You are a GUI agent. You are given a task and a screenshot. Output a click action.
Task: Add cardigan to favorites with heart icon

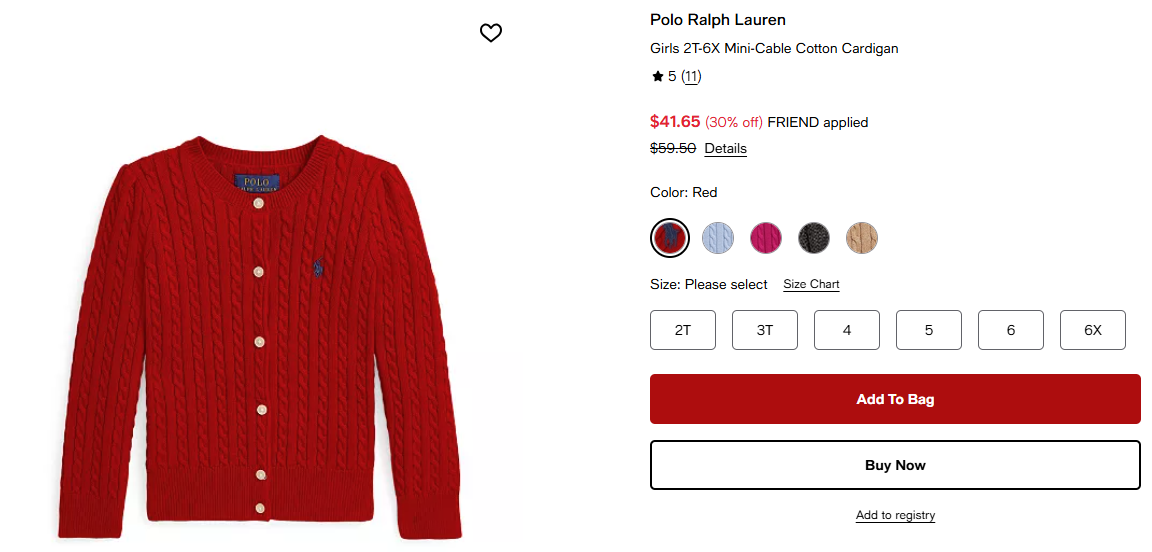[490, 33]
